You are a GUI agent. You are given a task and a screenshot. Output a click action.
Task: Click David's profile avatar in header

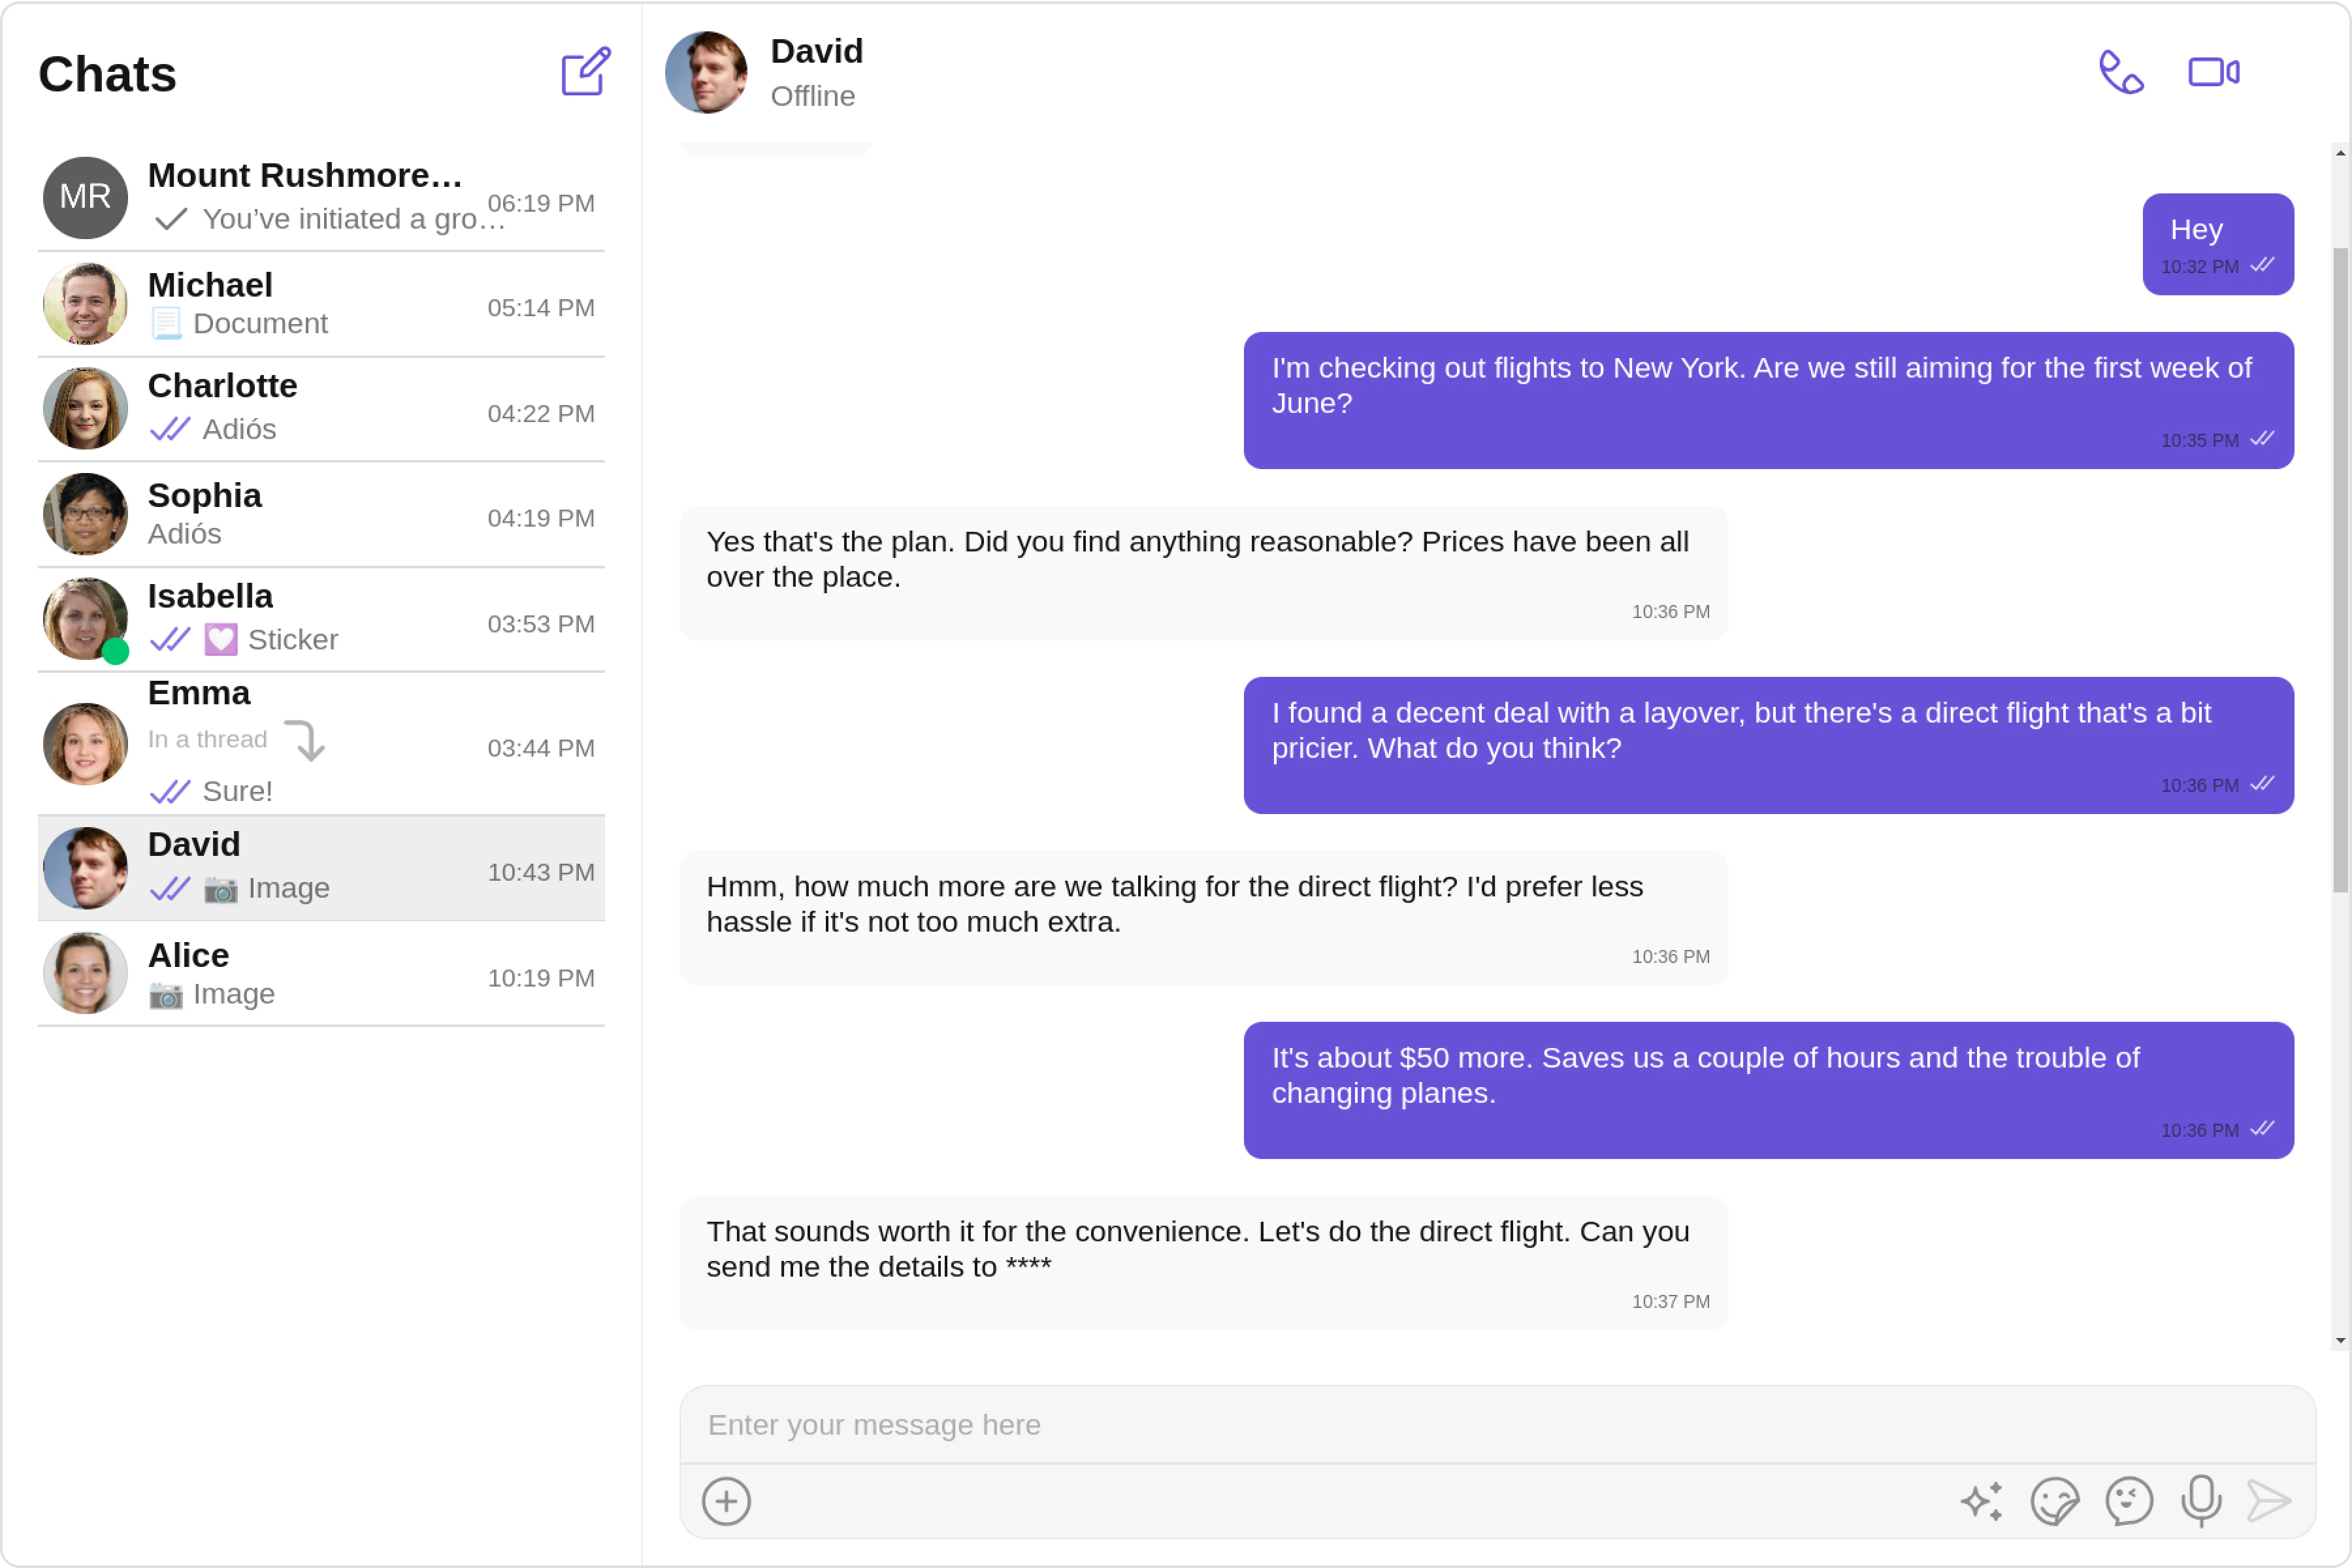point(706,72)
